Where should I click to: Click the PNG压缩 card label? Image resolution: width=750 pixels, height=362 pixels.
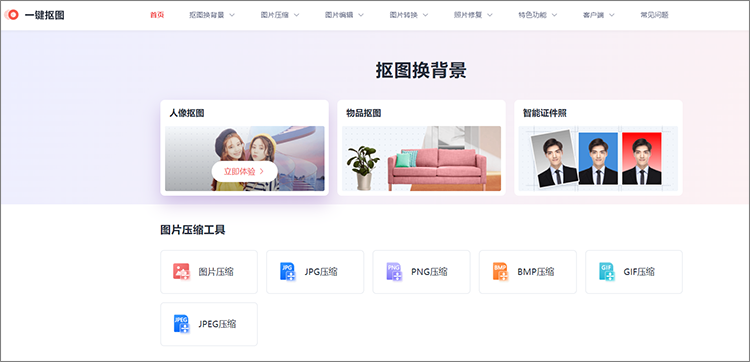429,272
